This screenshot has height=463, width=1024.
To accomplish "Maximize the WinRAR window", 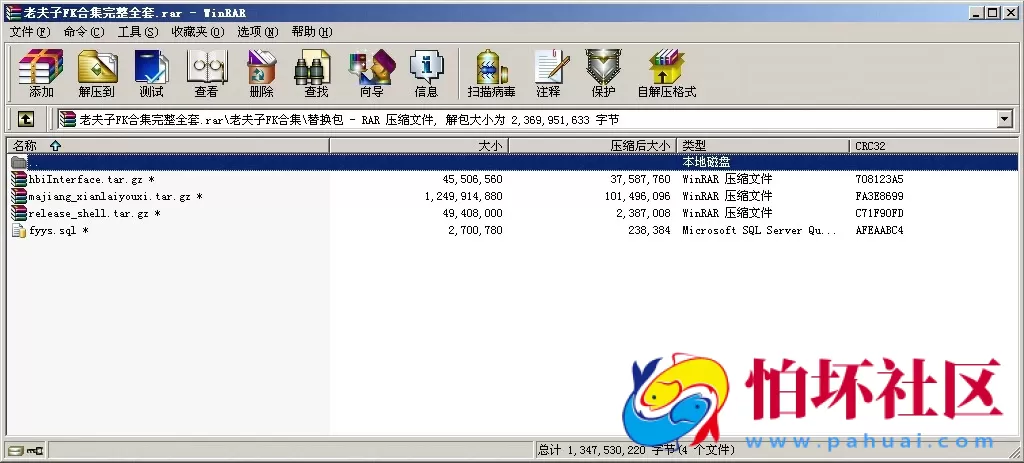I will 993,12.
